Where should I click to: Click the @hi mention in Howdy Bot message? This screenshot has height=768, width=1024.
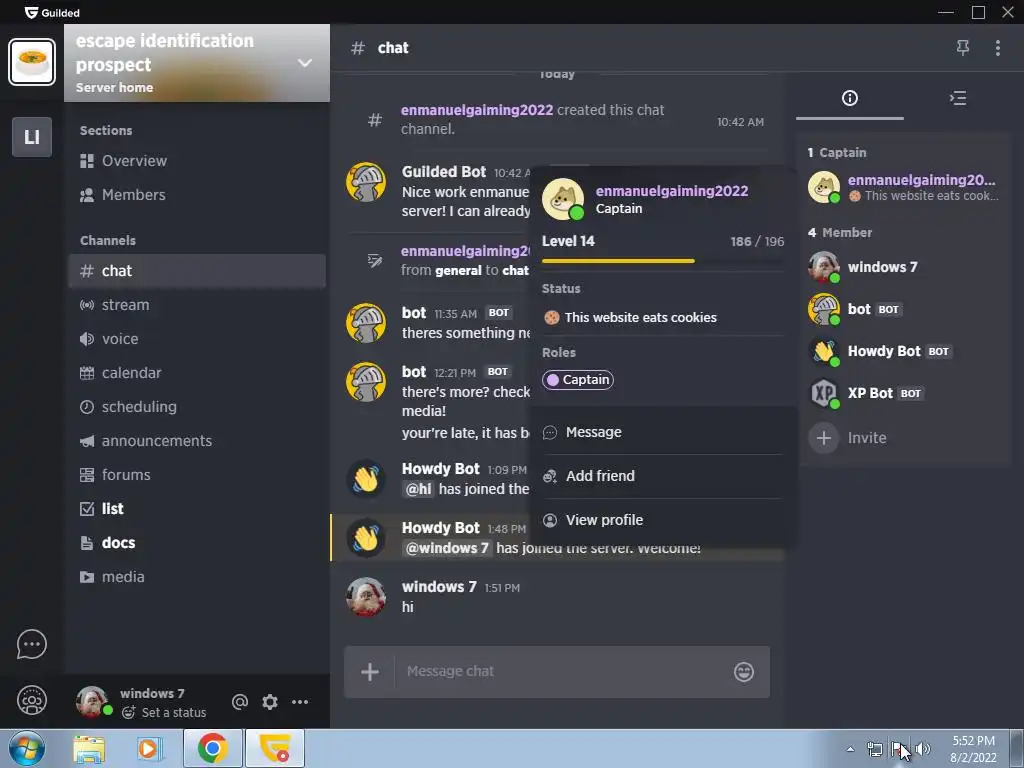tap(419, 489)
